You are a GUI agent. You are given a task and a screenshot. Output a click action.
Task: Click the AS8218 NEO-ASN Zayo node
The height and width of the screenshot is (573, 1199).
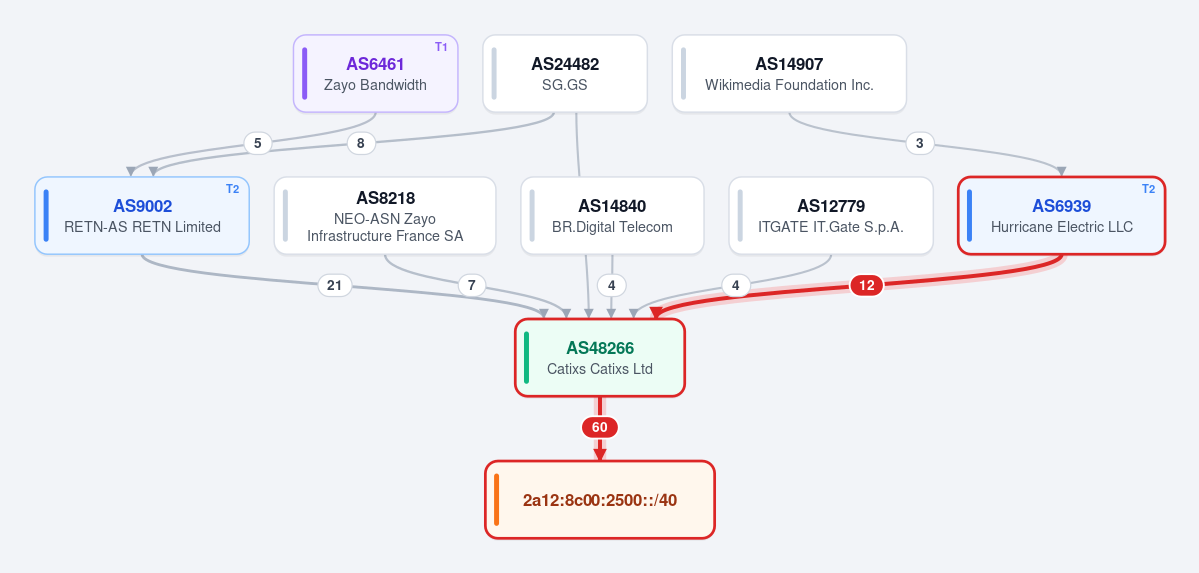(x=385, y=216)
